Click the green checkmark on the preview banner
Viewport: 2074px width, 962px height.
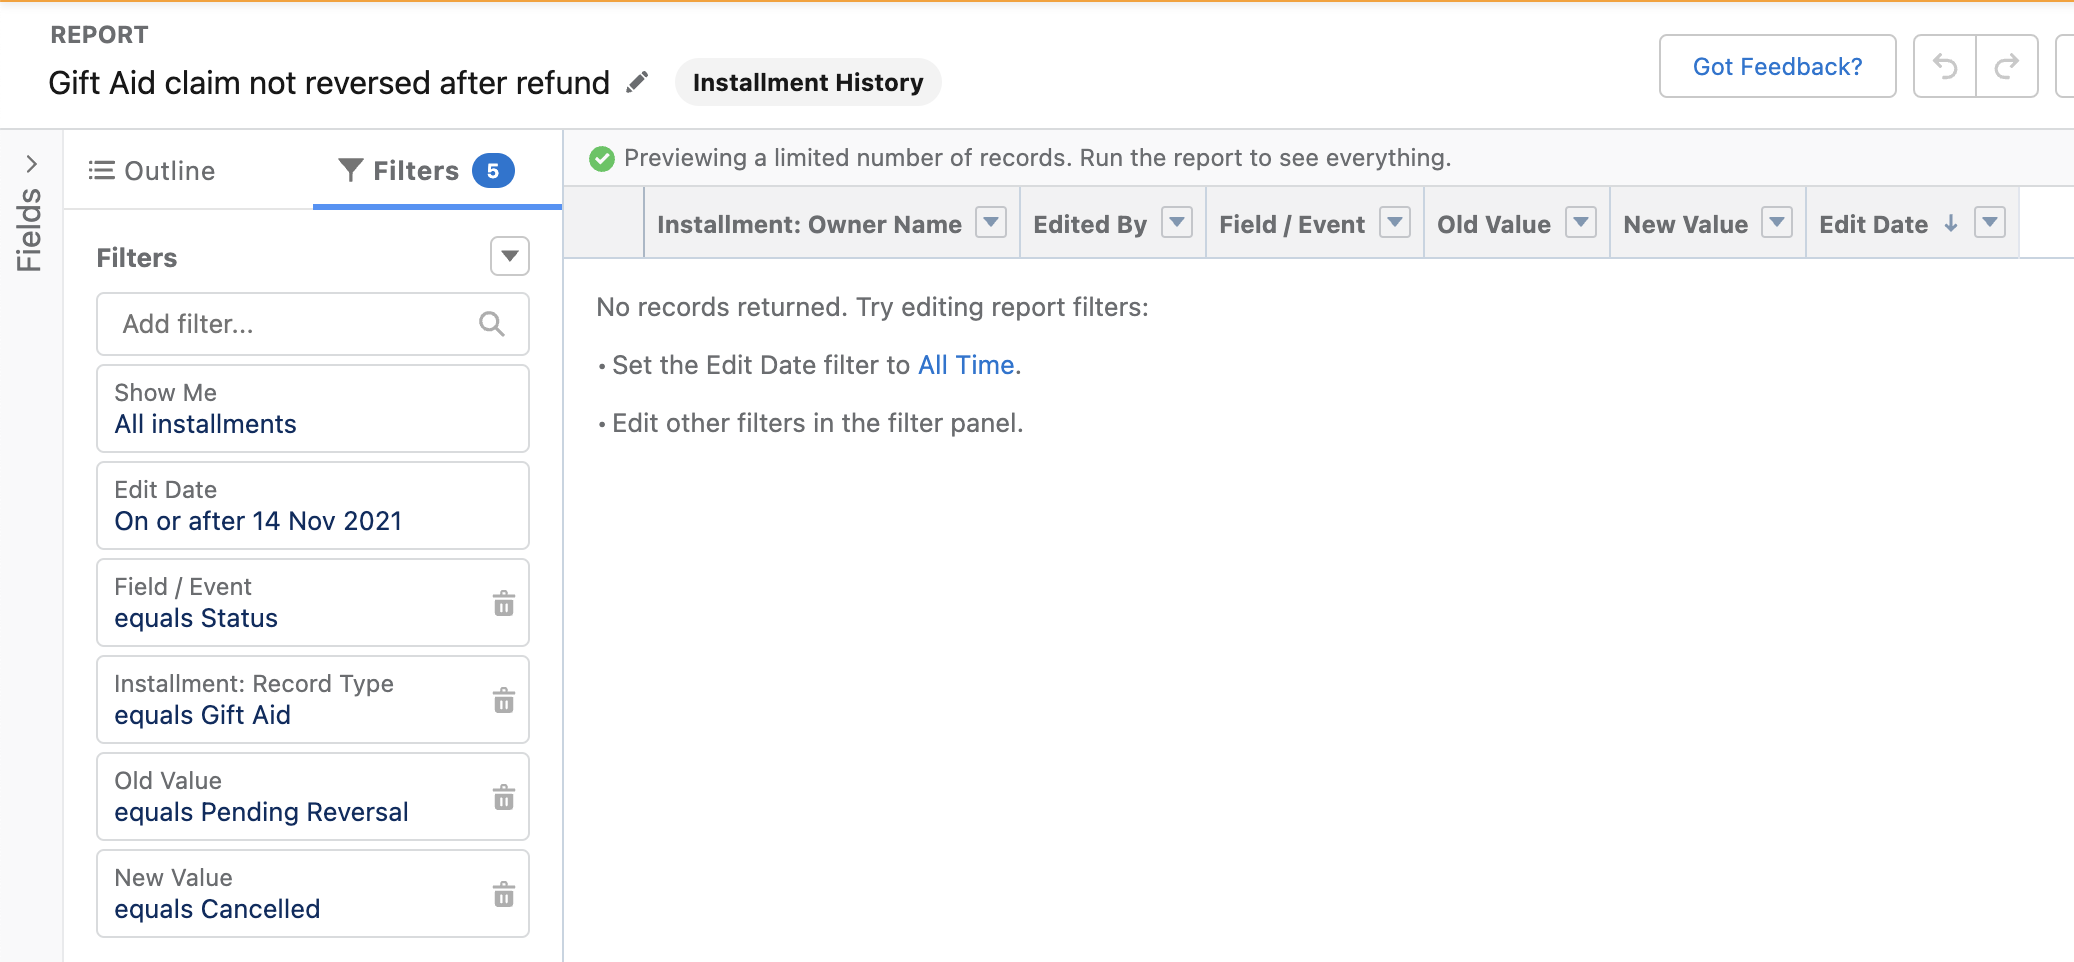[602, 157]
